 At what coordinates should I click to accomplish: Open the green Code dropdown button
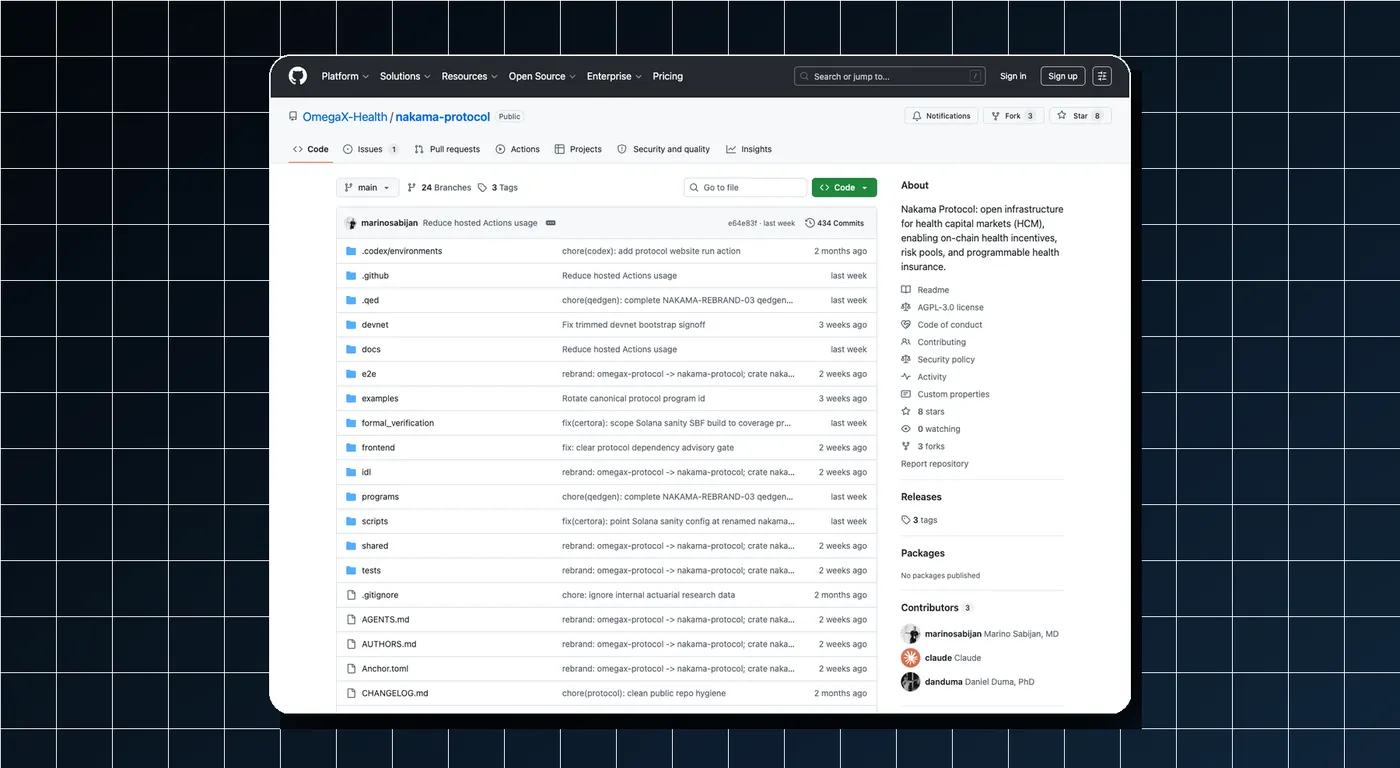pyautogui.click(x=844, y=187)
